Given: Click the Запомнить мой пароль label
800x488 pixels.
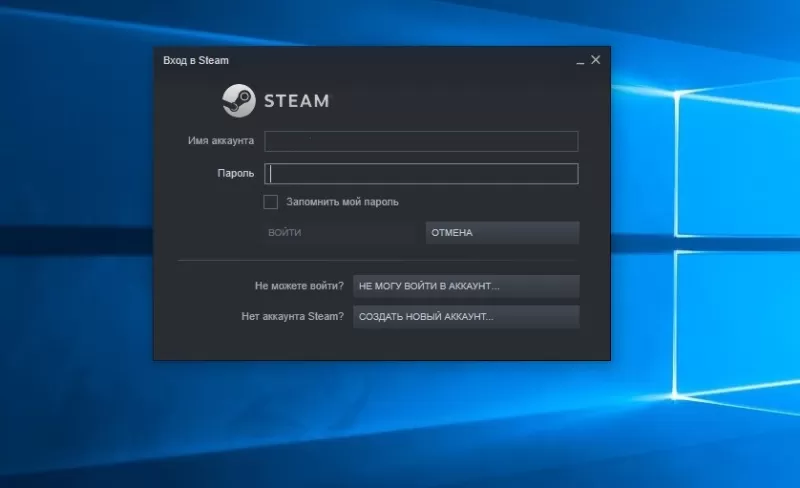Looking at the screenshot, I should tap(342, 202).
